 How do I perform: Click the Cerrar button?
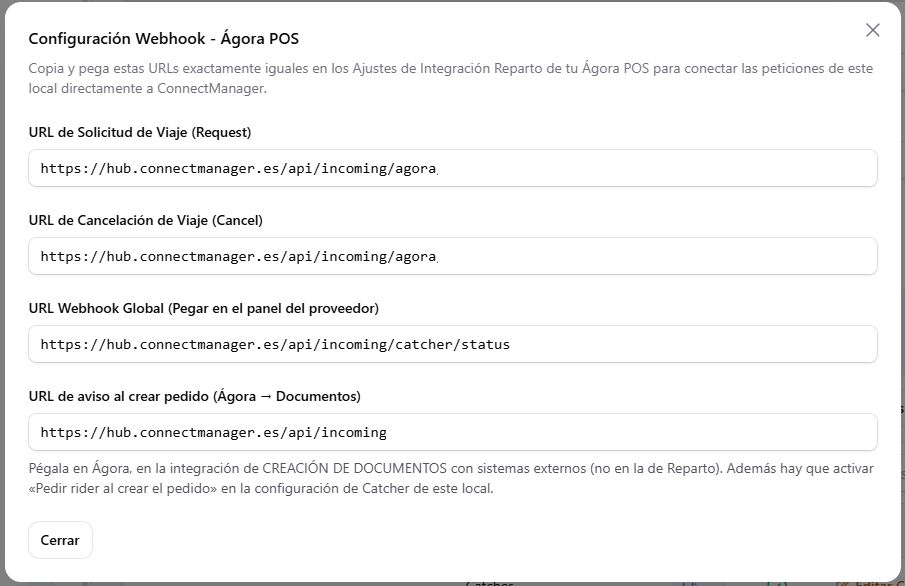click(x=60, y=540)
